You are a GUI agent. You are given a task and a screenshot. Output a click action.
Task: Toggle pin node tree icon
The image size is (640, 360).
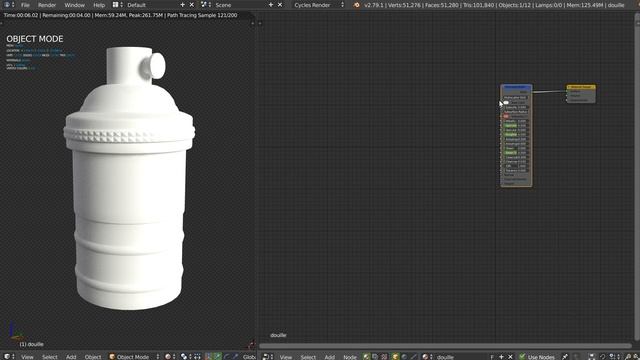click(565, 357)
